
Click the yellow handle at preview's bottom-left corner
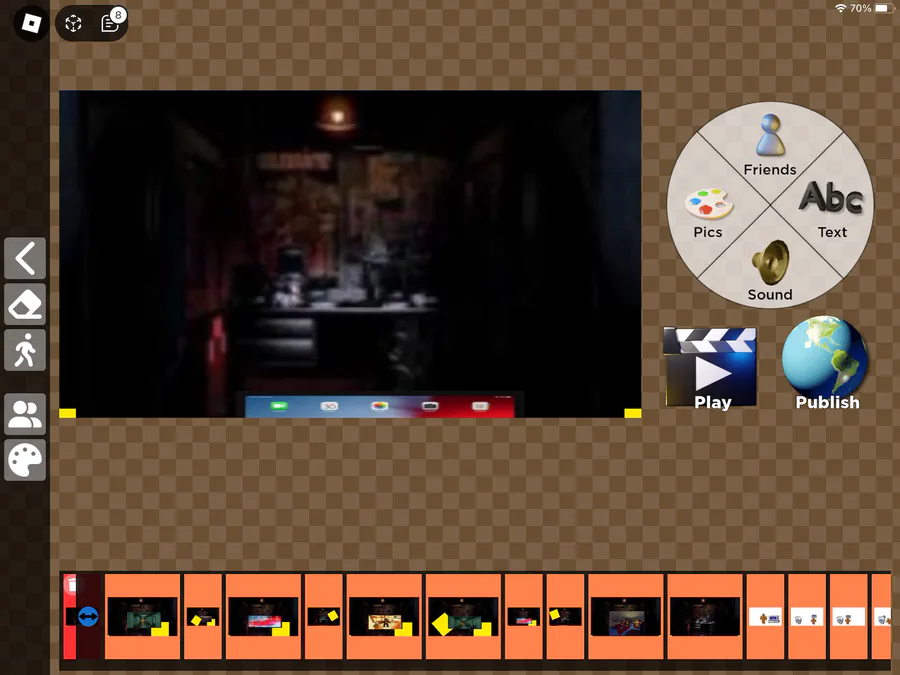(67, 413)
